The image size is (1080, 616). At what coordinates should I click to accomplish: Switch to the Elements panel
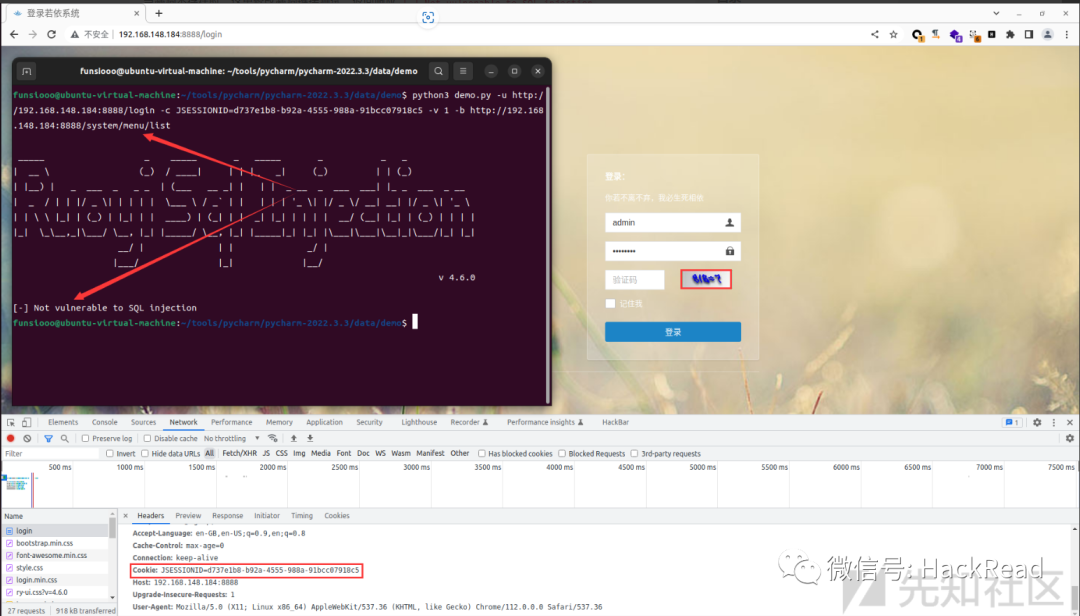point(63,422)
